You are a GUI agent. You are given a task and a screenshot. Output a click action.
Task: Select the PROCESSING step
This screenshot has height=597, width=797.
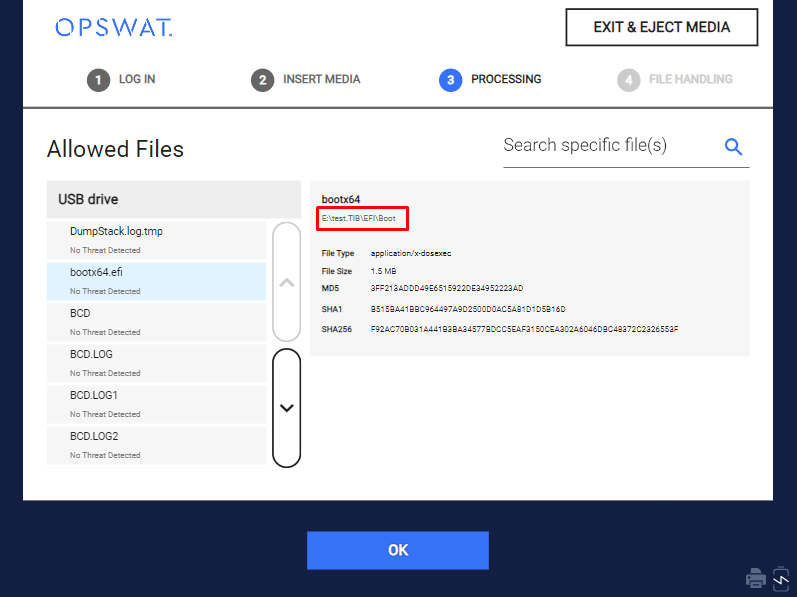pos(490,80)
